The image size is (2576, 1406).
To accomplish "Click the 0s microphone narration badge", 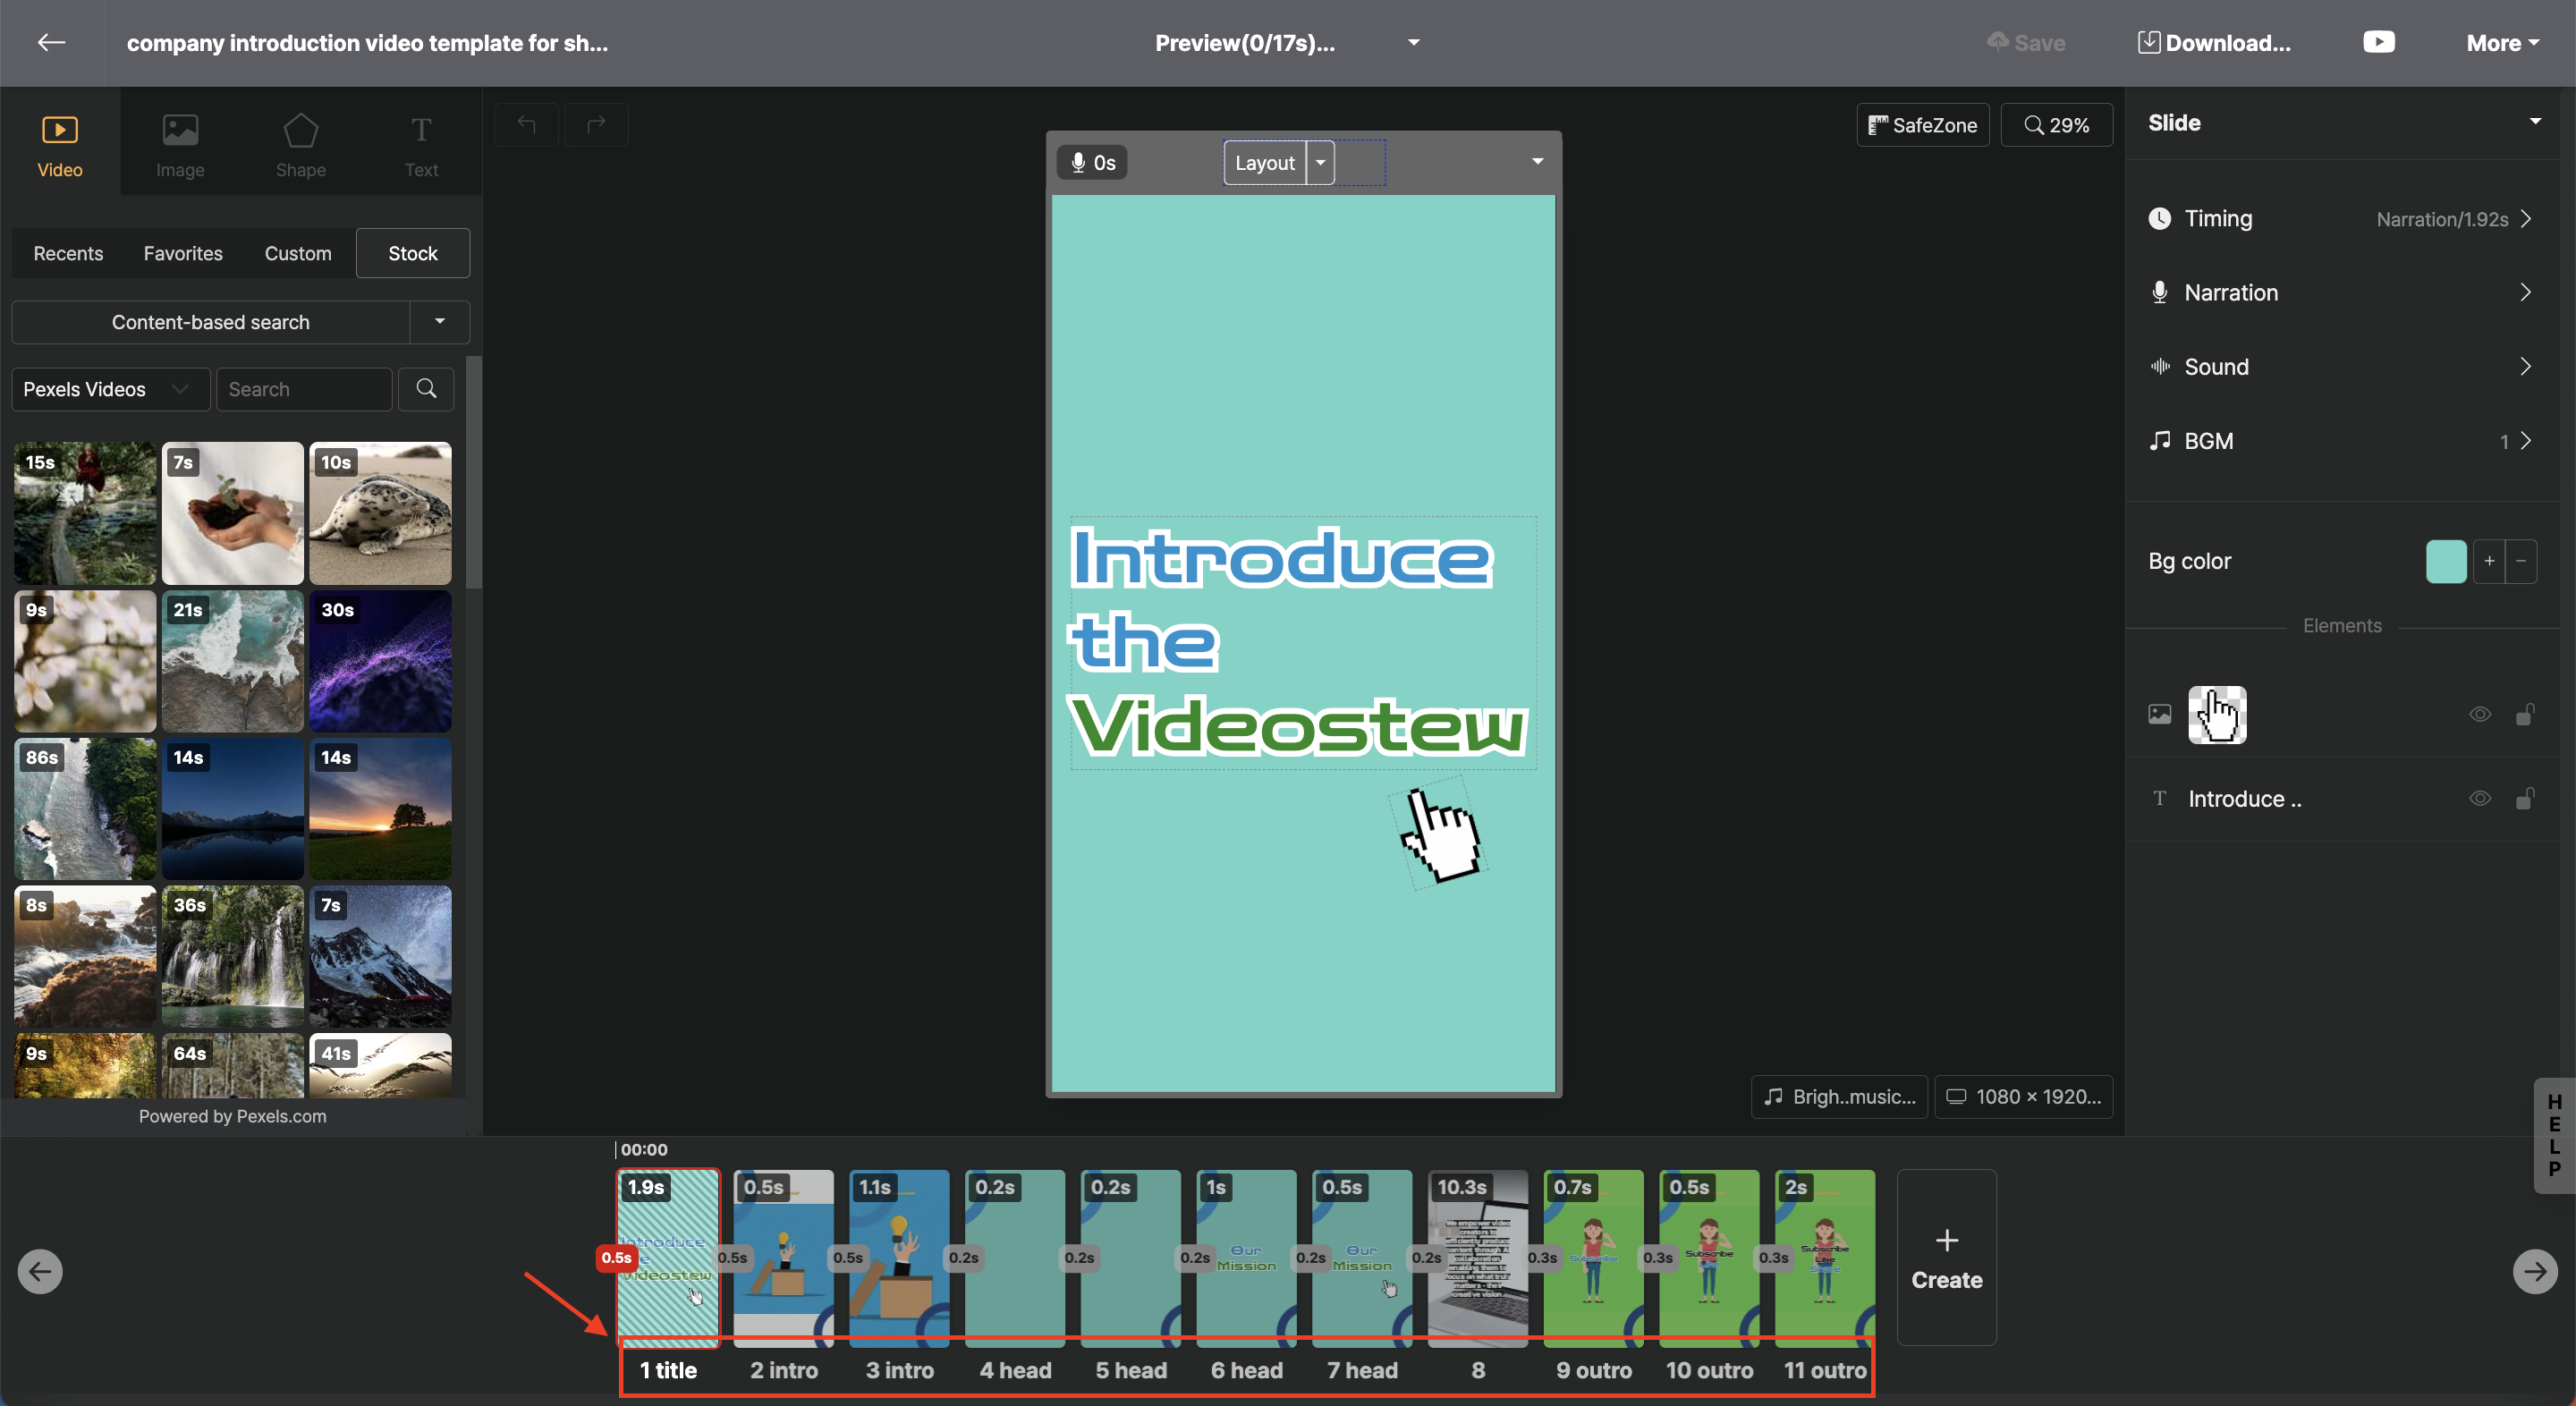I will coord(1092,162).
